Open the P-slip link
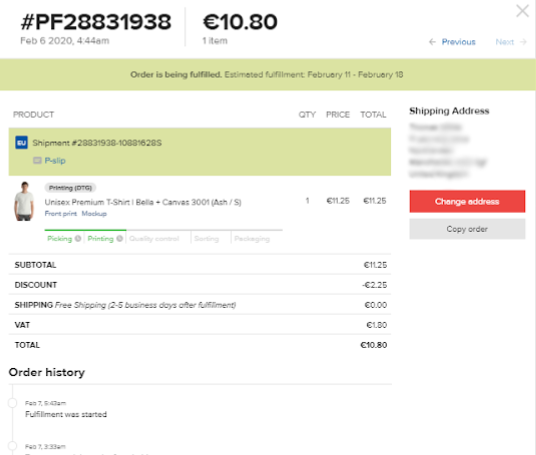The width and height of the screenshot is (536, 455). [x=55, y=160]
